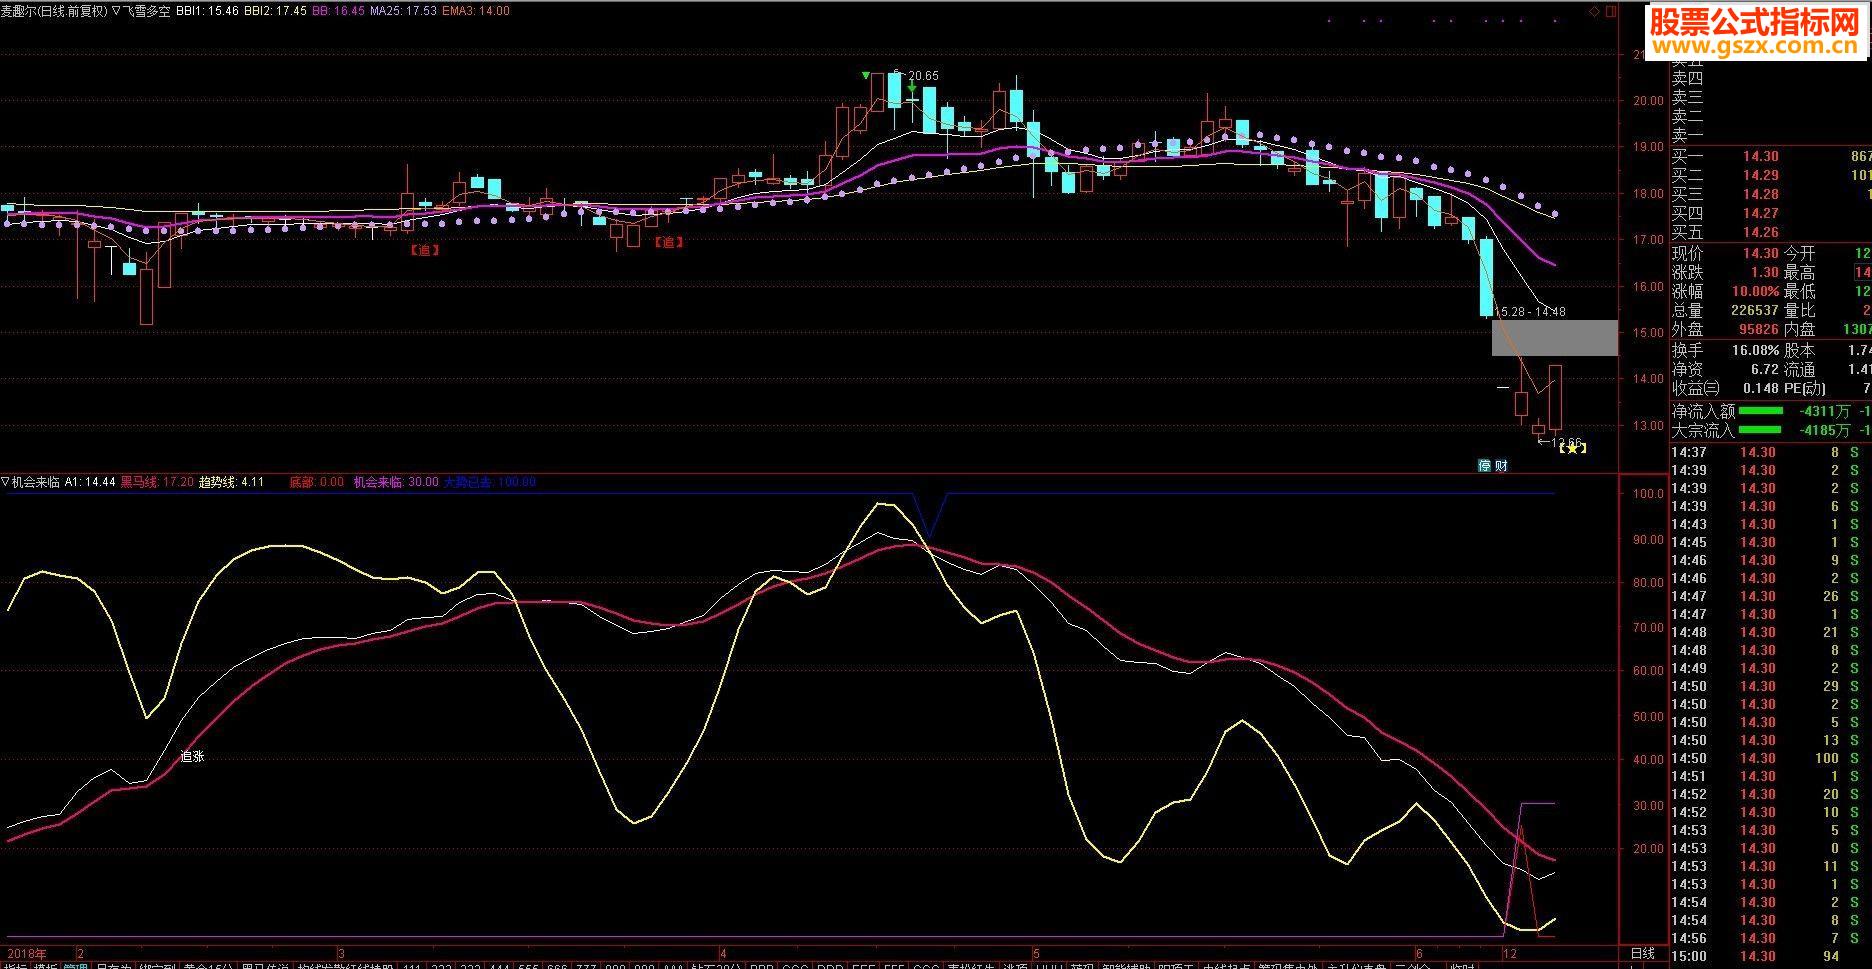Screen dimensions: 1872x969
Task: Click the 卖三 ask row
Action: pos(1771,97)
